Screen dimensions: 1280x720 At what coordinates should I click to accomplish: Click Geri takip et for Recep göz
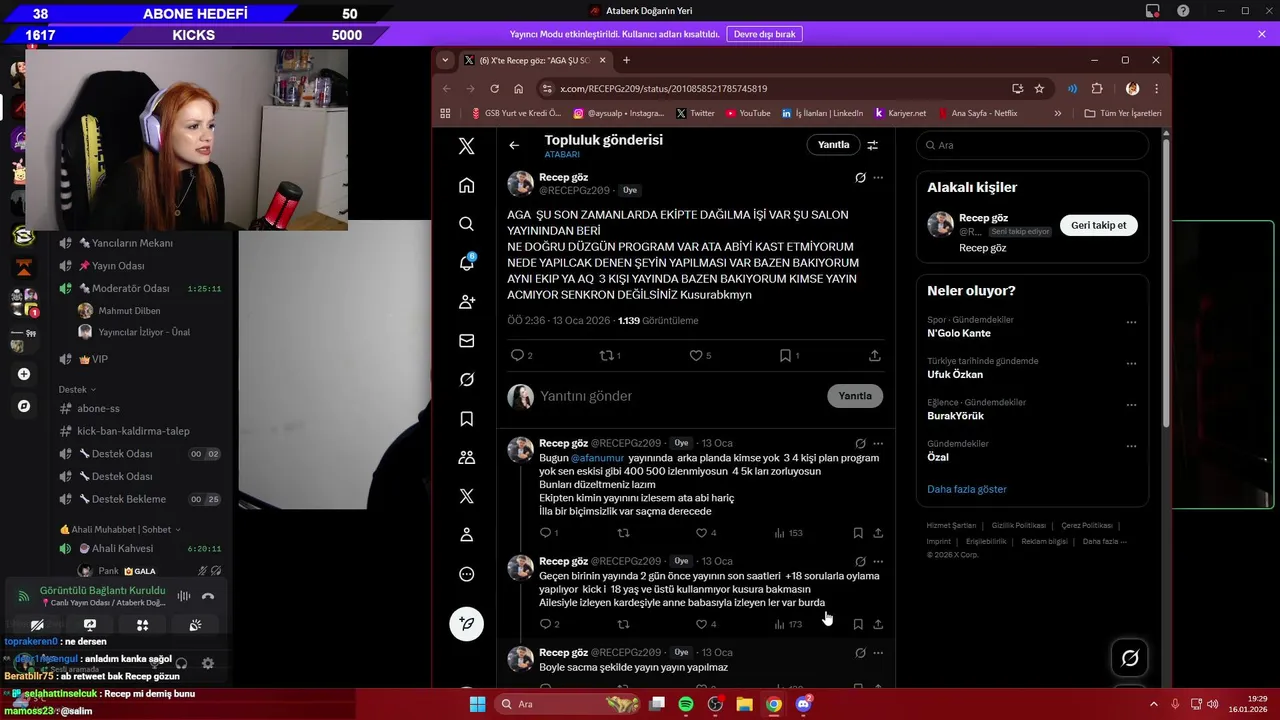point(1098,225)
